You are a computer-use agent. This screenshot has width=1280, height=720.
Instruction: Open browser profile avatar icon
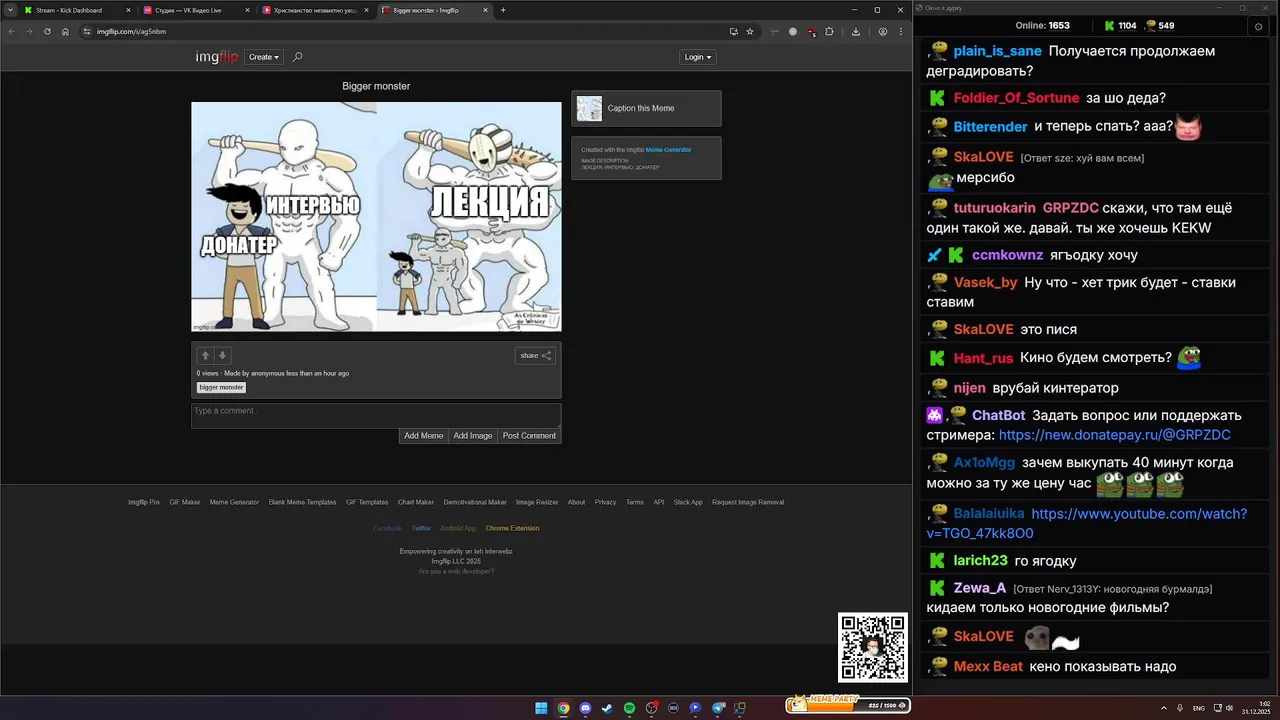(x=882, y=31)
